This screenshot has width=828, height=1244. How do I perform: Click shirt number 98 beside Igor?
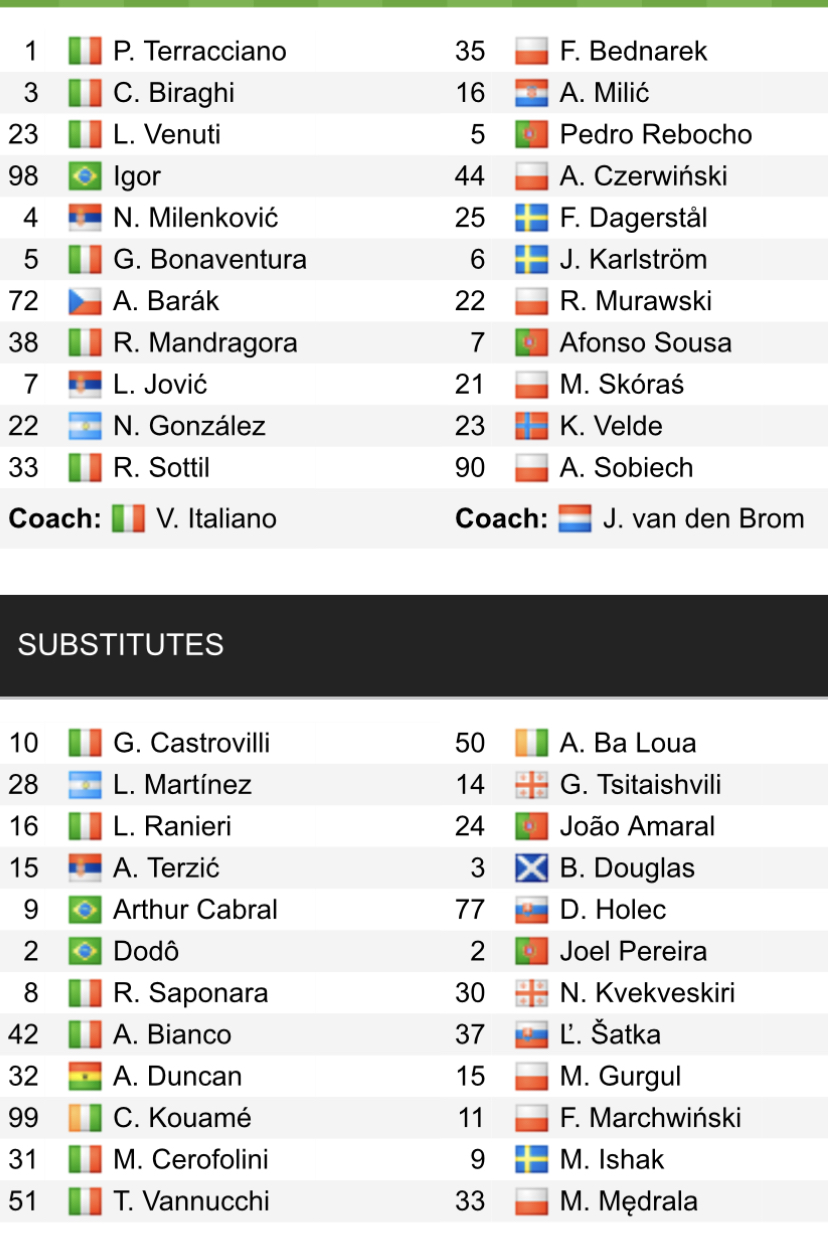(23, 177)
